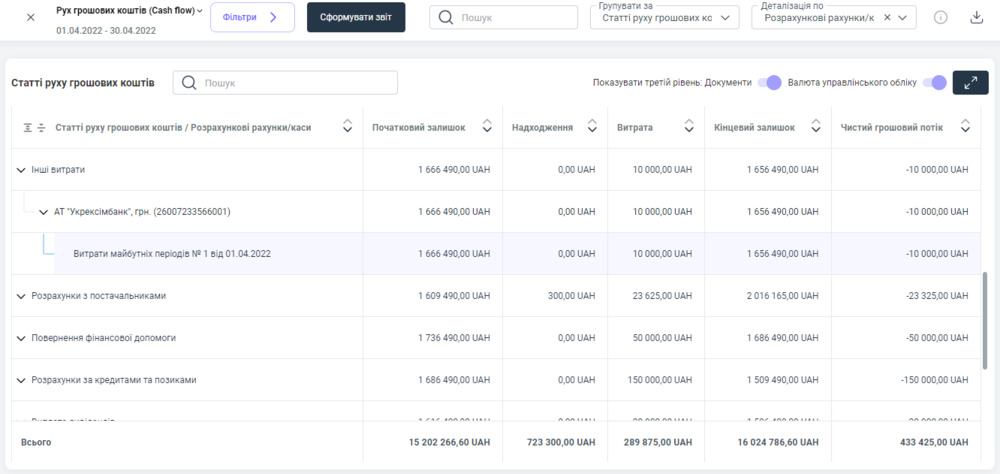Click the expand all rows icon
Viewport: 1000px width, 474px height.
(x=27, y=127)
